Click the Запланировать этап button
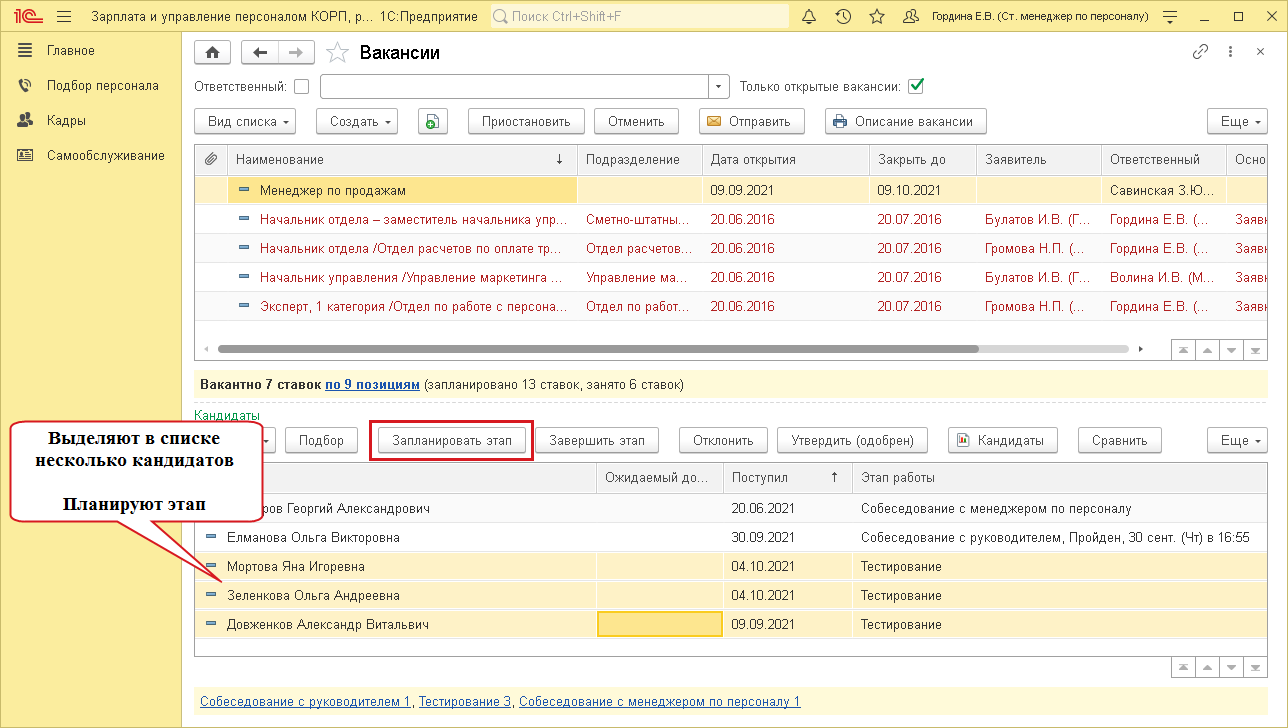 452,440
